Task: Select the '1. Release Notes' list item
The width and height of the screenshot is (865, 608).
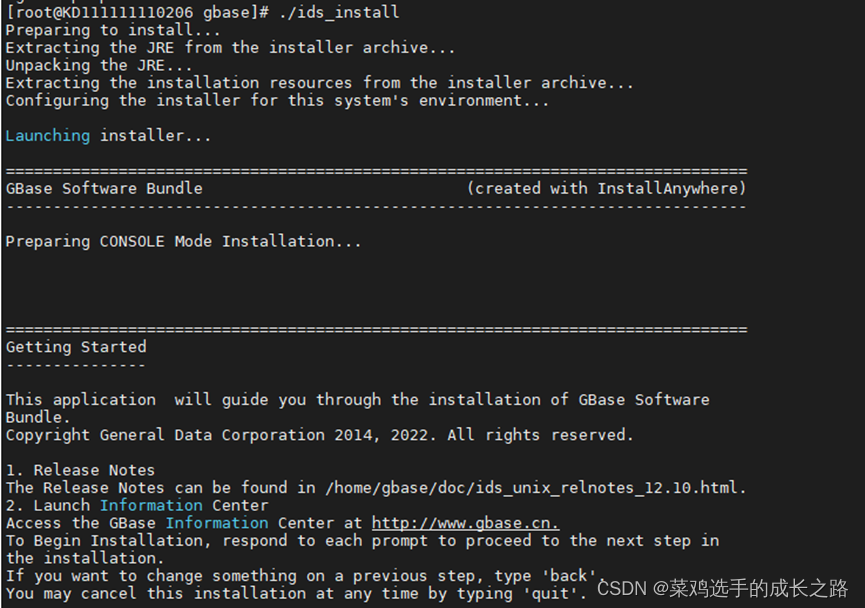Action: pyautogui.click(x=82, y=469)
